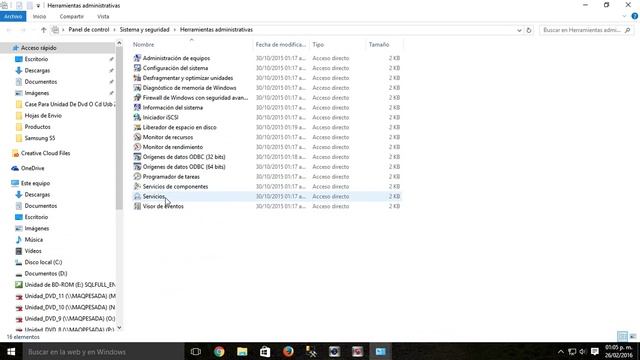
Task: Select Desfragmentar y optimizar unidades icon
Action: tap(137, 78)
